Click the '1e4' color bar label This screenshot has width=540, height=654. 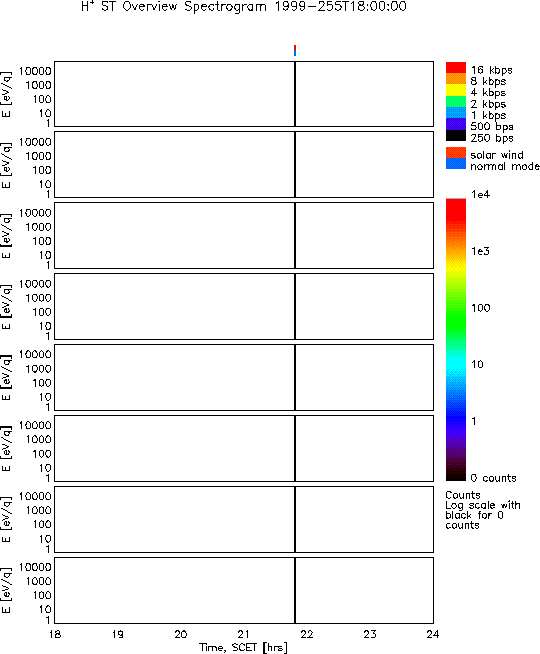(x=480, y=194)
